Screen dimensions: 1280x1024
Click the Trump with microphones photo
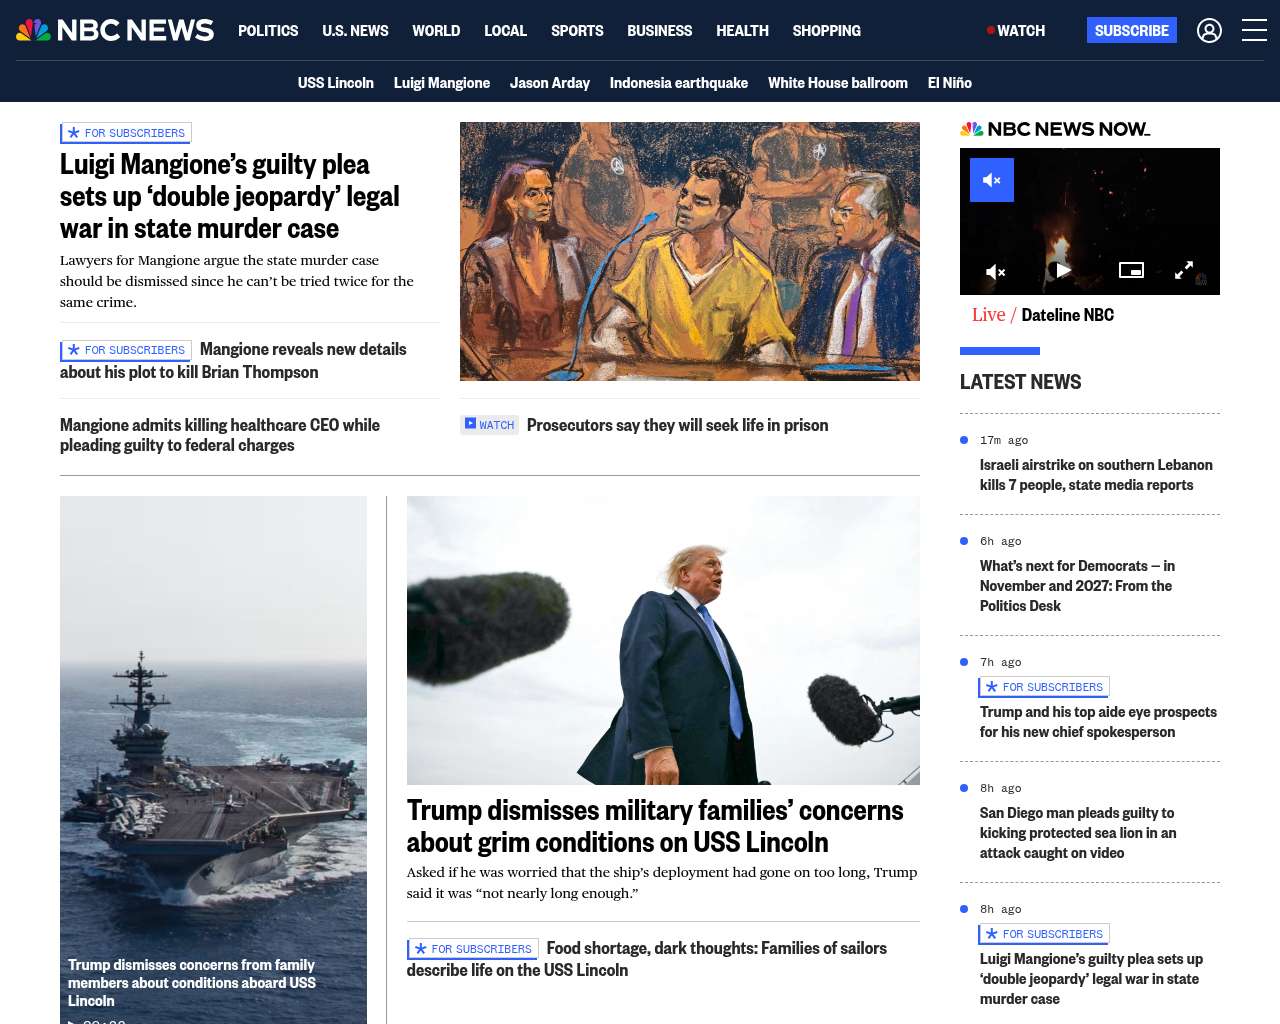[x=663, y=640]
